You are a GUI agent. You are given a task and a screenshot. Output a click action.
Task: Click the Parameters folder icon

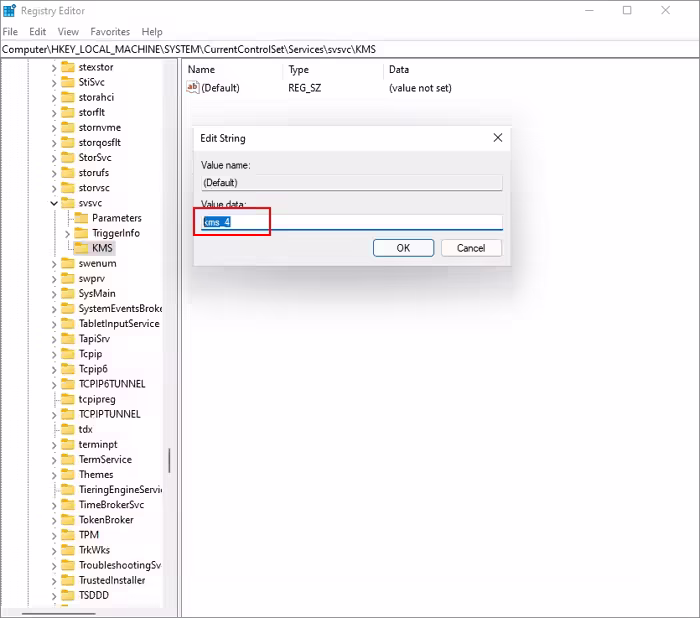coord(81,218)
